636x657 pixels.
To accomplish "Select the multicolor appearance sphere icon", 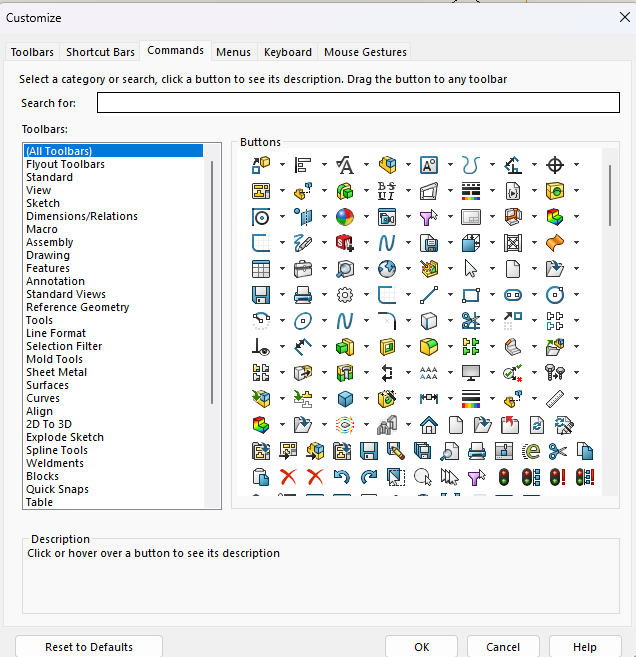I will [x=345, y=217].
